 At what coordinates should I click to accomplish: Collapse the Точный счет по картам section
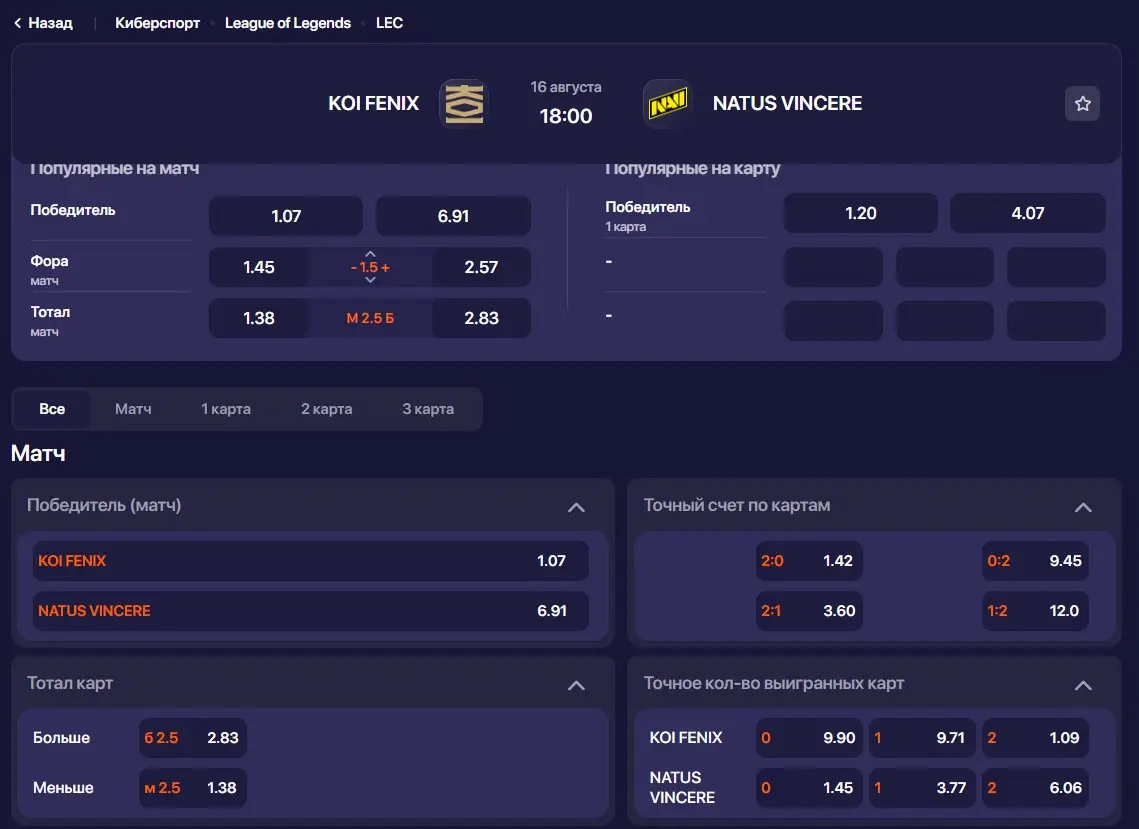(1083, 507)
